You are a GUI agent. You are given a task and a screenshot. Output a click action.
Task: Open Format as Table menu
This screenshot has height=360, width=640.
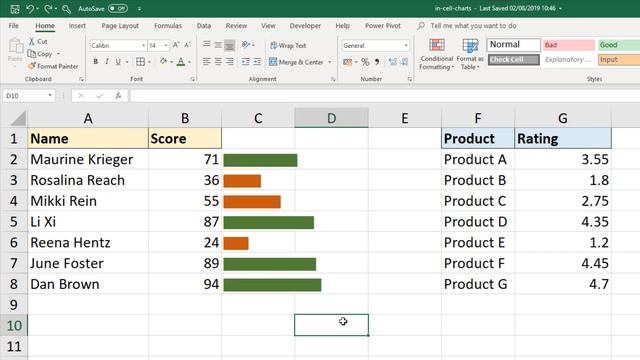coord(470,54)
